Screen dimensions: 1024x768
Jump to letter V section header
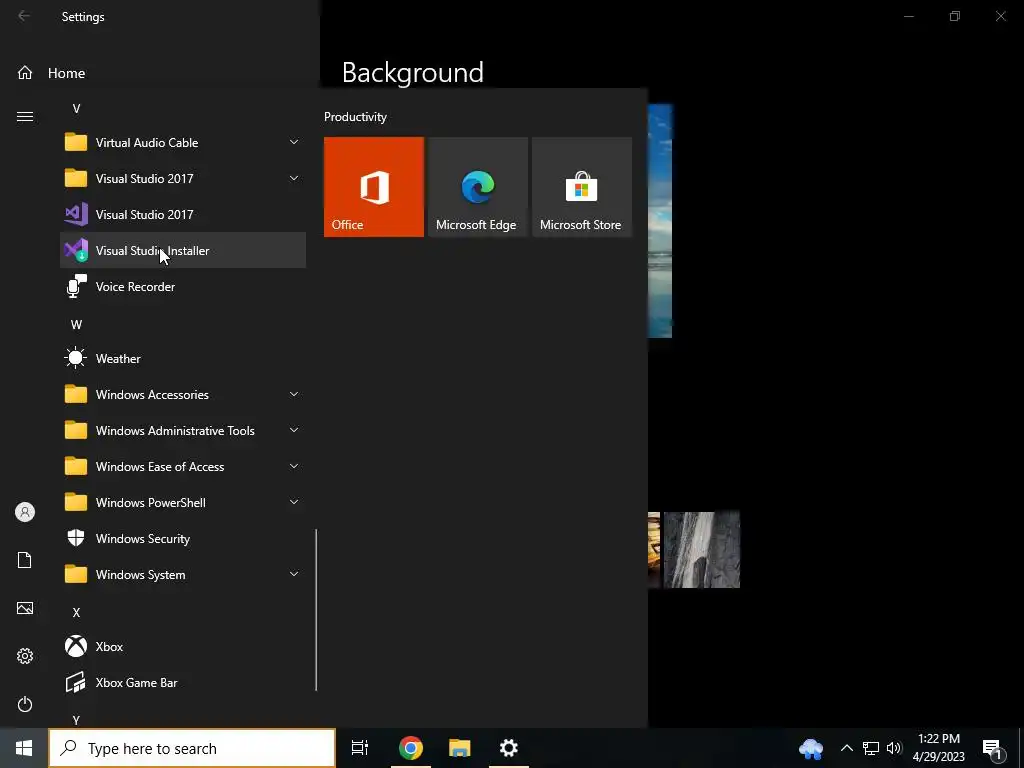[x=76, y=108]
